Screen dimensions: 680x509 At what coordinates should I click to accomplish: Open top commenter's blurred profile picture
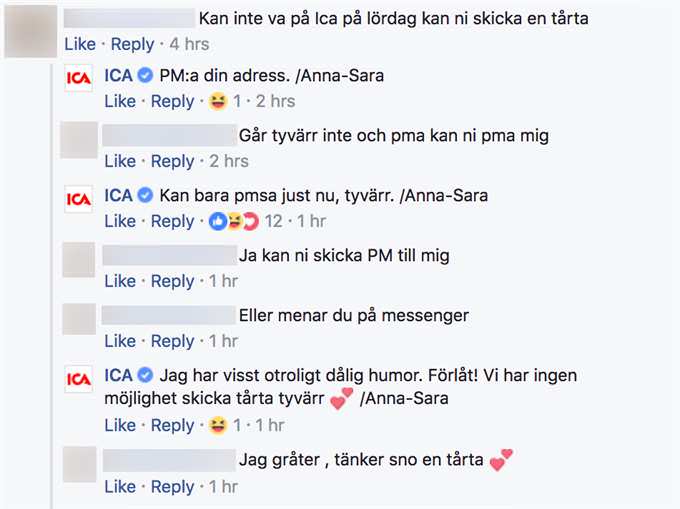click(x=31, y=31)
